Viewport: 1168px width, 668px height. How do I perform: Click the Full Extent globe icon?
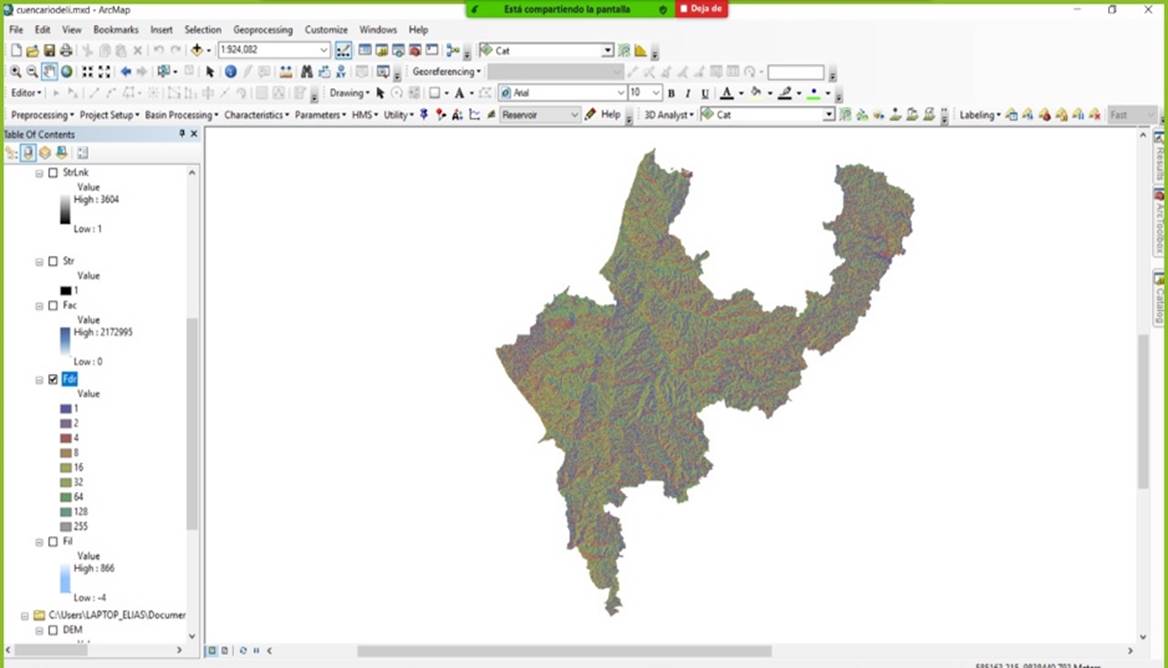coord(66,72)
